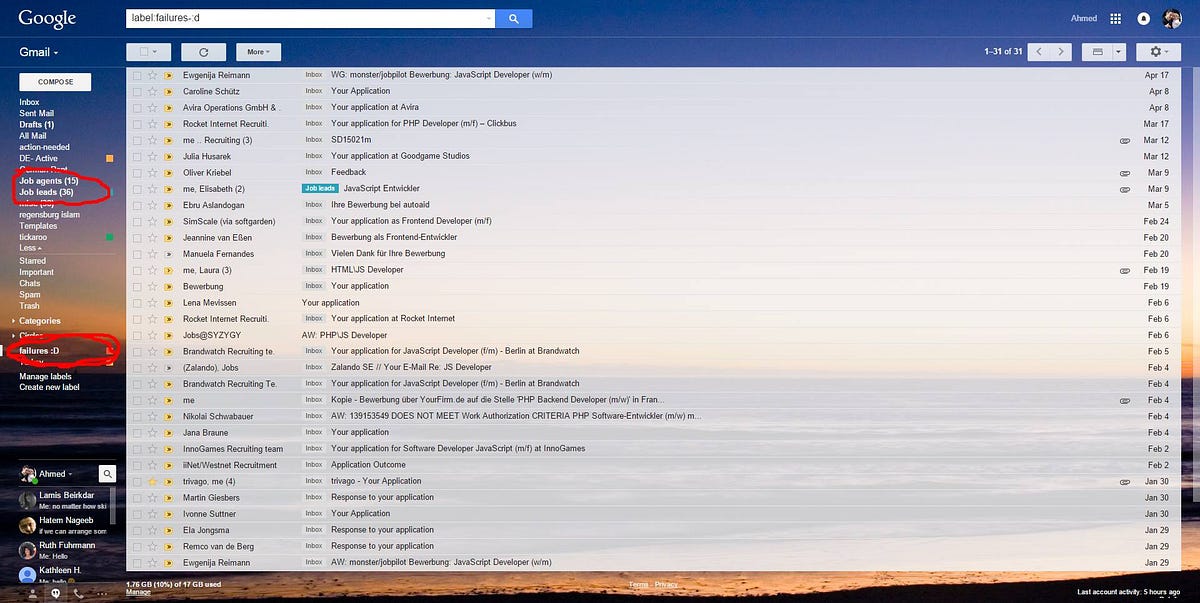The image size is (1200, 603).
Task: Open Ahmed chat status dropdown
Action: coord(56,474)
